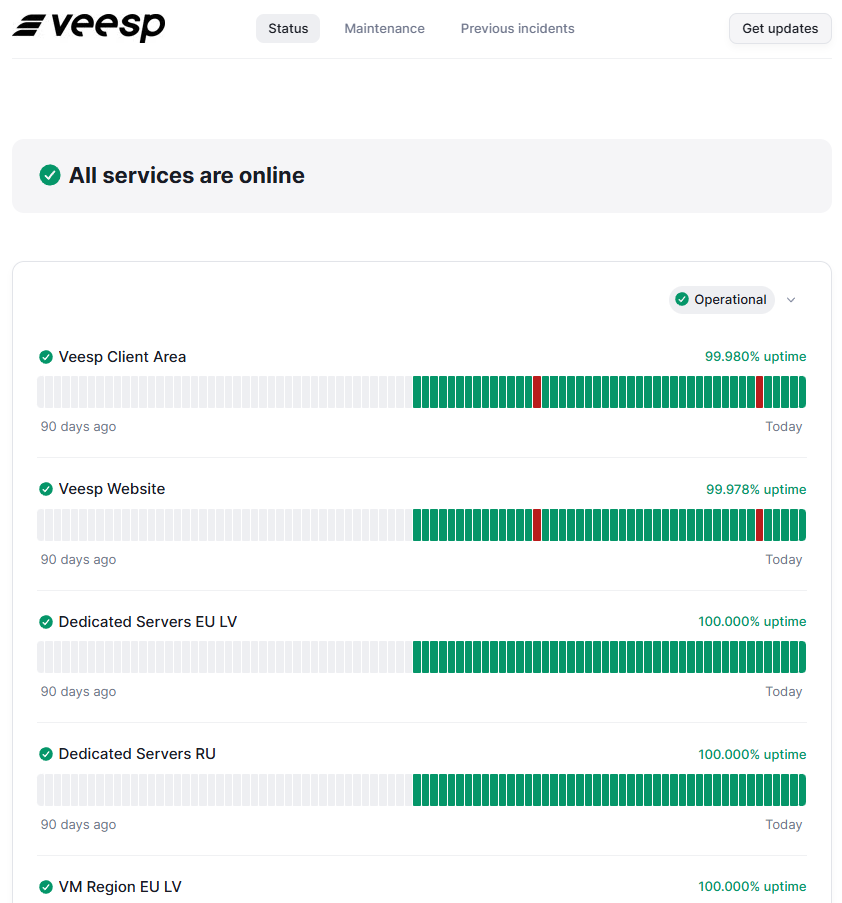Click check icon next to Dedicated Servers EU LV
Viewport: 842px width, 903px height.
click(46, 622)
